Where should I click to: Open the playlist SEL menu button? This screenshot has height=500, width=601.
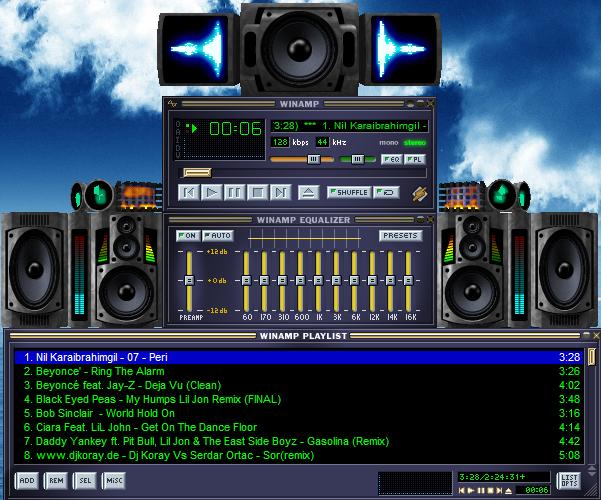point(85,480)
